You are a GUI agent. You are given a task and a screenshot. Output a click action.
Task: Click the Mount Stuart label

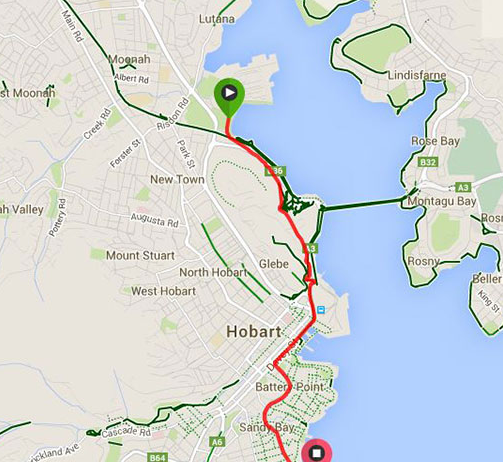click(x=140, y=256)
